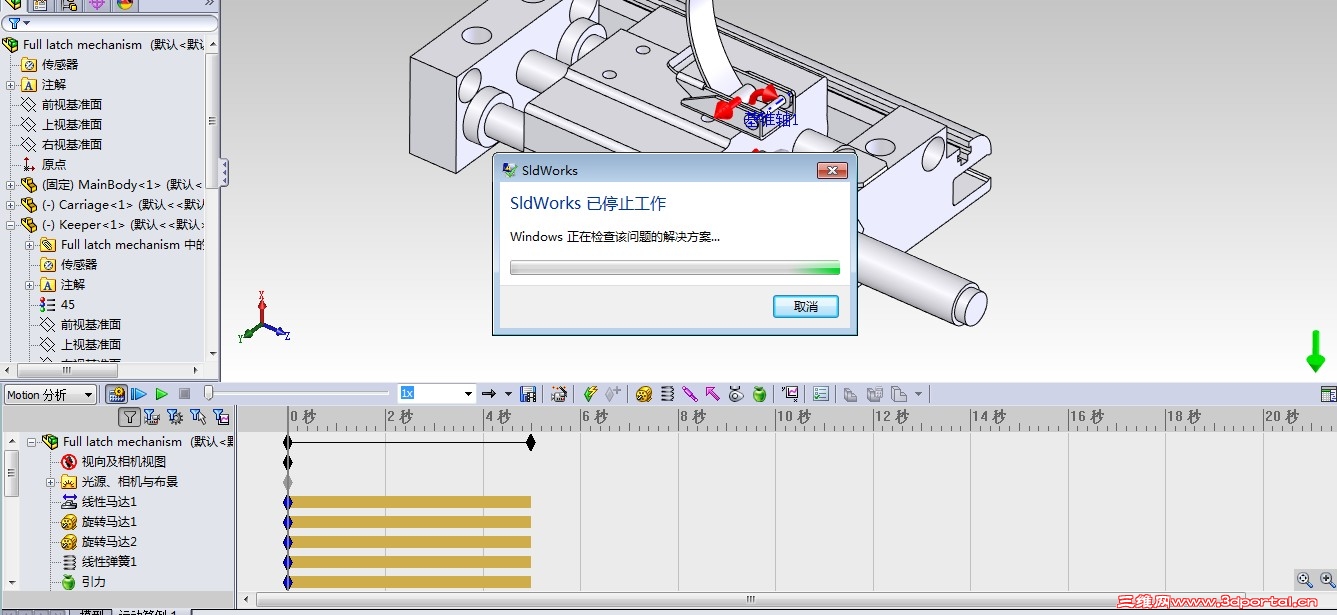Switch to the FeatureManager design tree tab
The width and height of the screenshot is (1337, 615).
(13, 4)
